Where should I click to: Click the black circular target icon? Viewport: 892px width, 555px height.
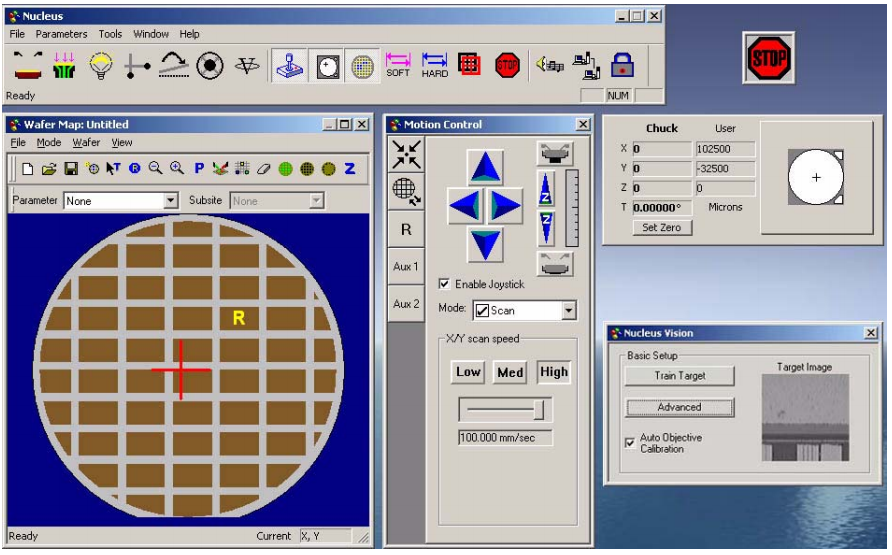[x=210, y=66]
